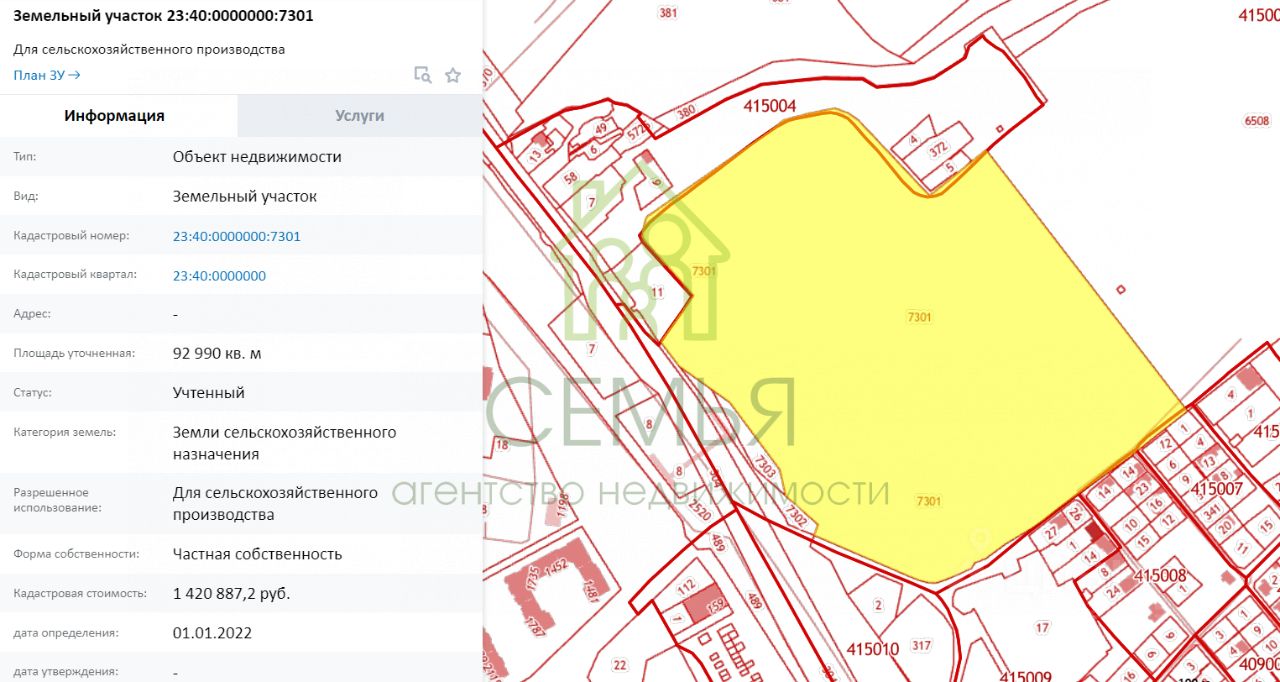
Task: Open the Услуги tab
Action: 359,116
